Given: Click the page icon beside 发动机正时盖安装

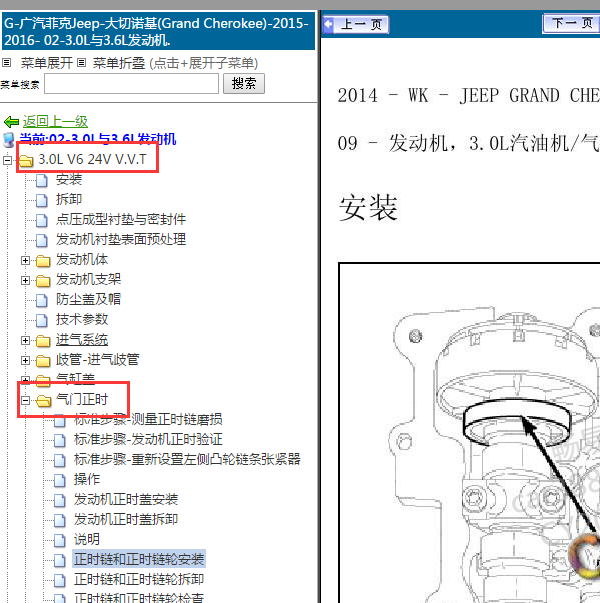Looking at the screenshot, I should (x=60, y=500).
